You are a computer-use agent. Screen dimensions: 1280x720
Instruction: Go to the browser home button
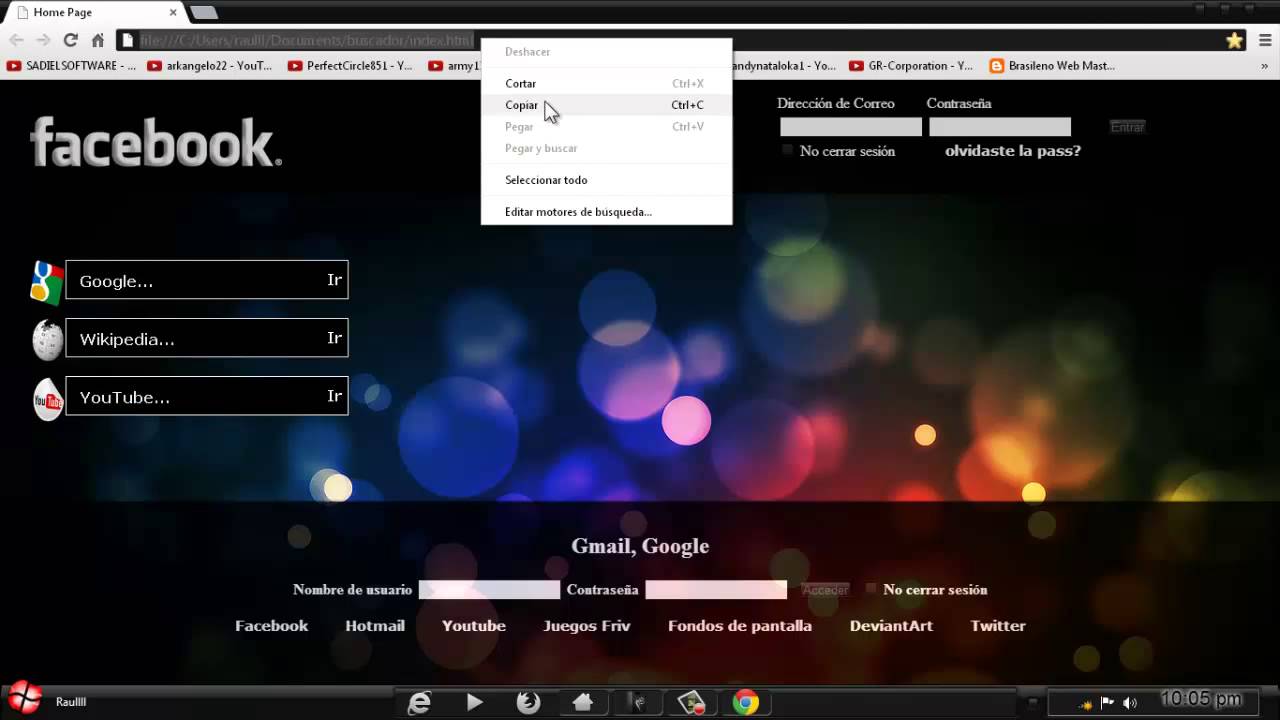[x=97, y=40]
